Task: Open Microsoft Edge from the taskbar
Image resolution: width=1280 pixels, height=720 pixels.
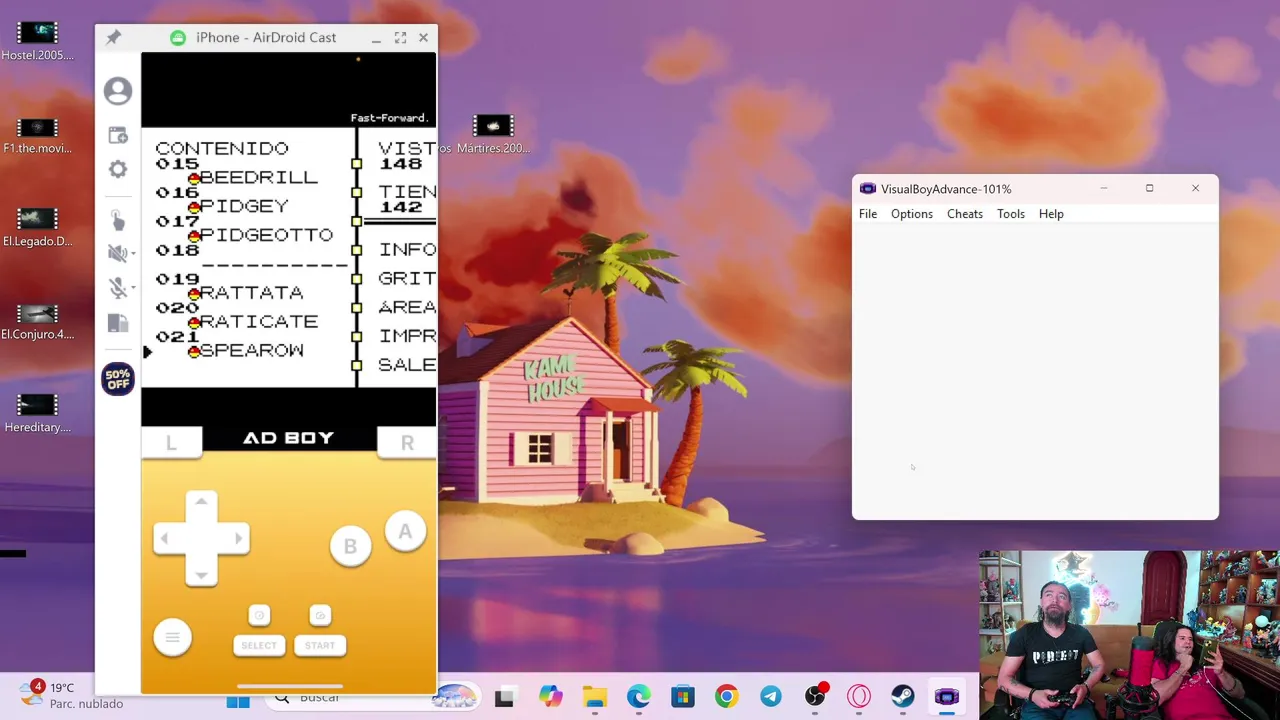Action: 639,697
